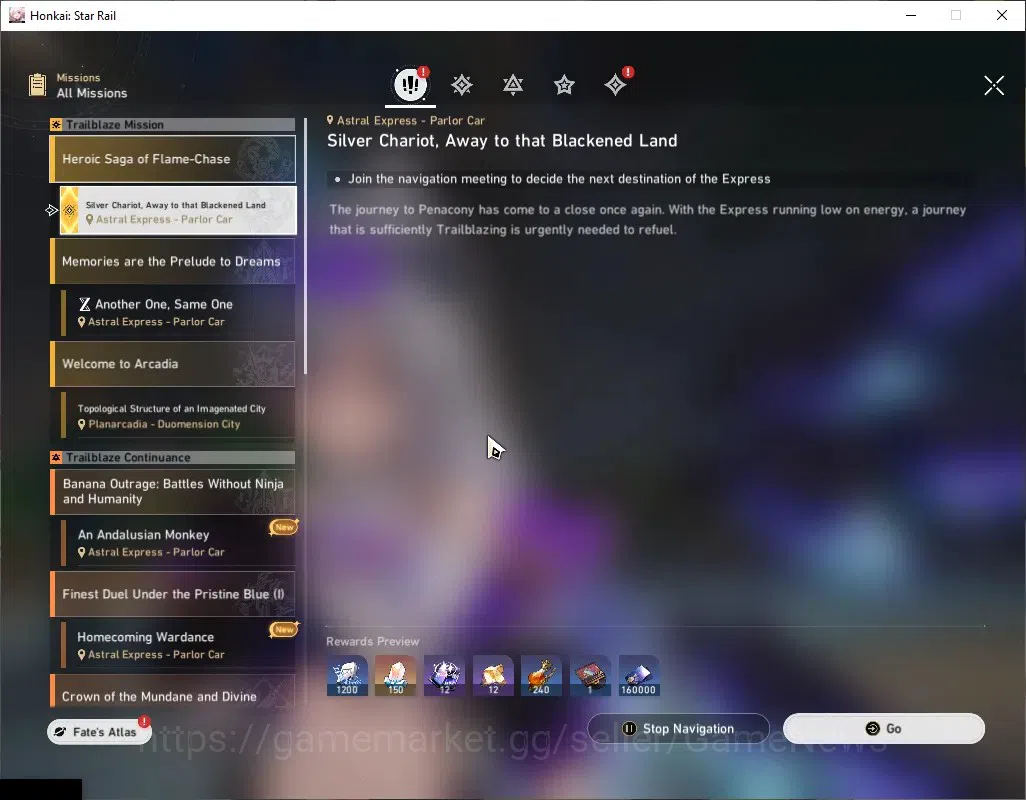The width and height of the screenshot is (1026, 800).
Task: Open the Companion Mission triangle tab
Action: click(513, 85)
